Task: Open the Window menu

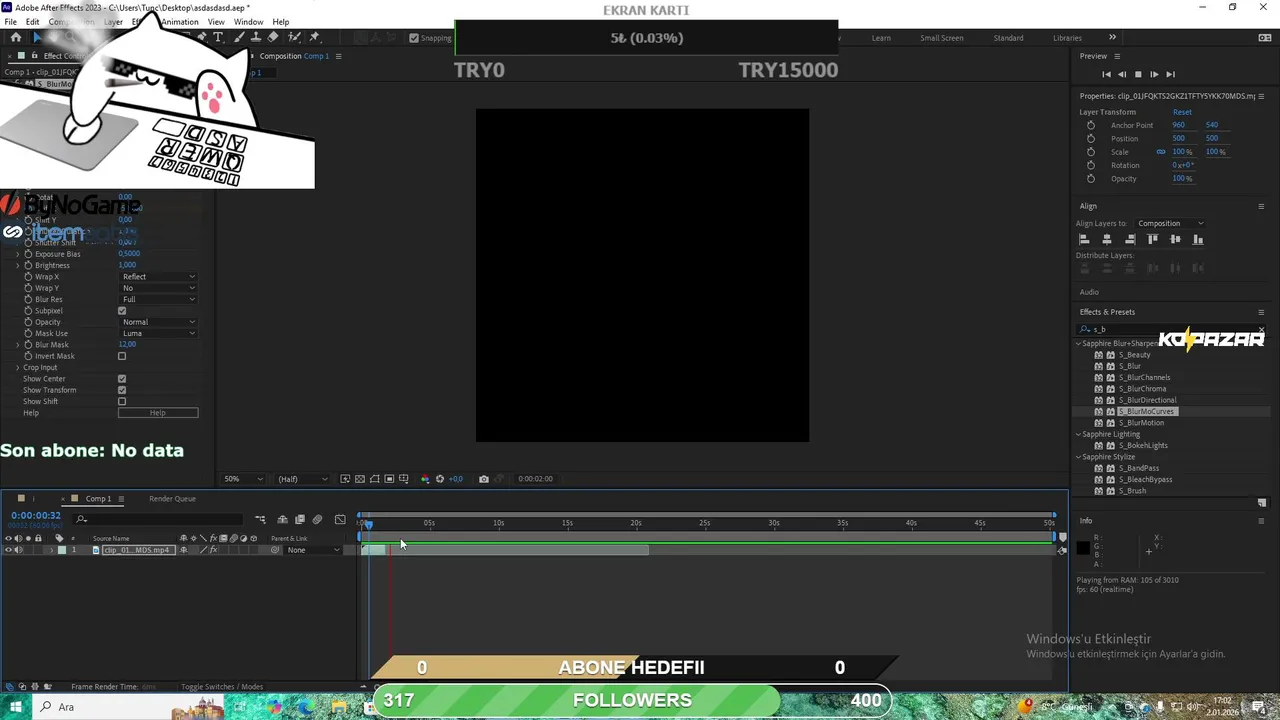Action: click(248, 22)
